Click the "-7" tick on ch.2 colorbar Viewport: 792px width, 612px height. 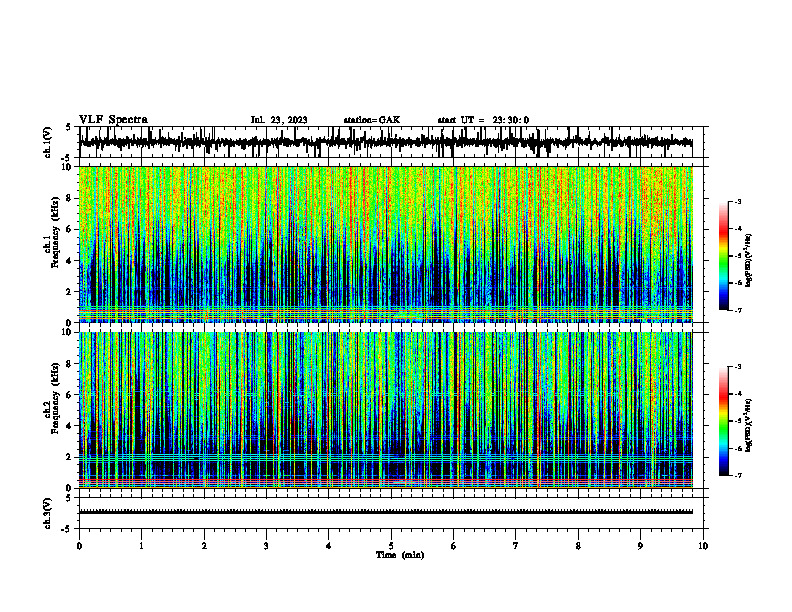click(x=737, y=475)
